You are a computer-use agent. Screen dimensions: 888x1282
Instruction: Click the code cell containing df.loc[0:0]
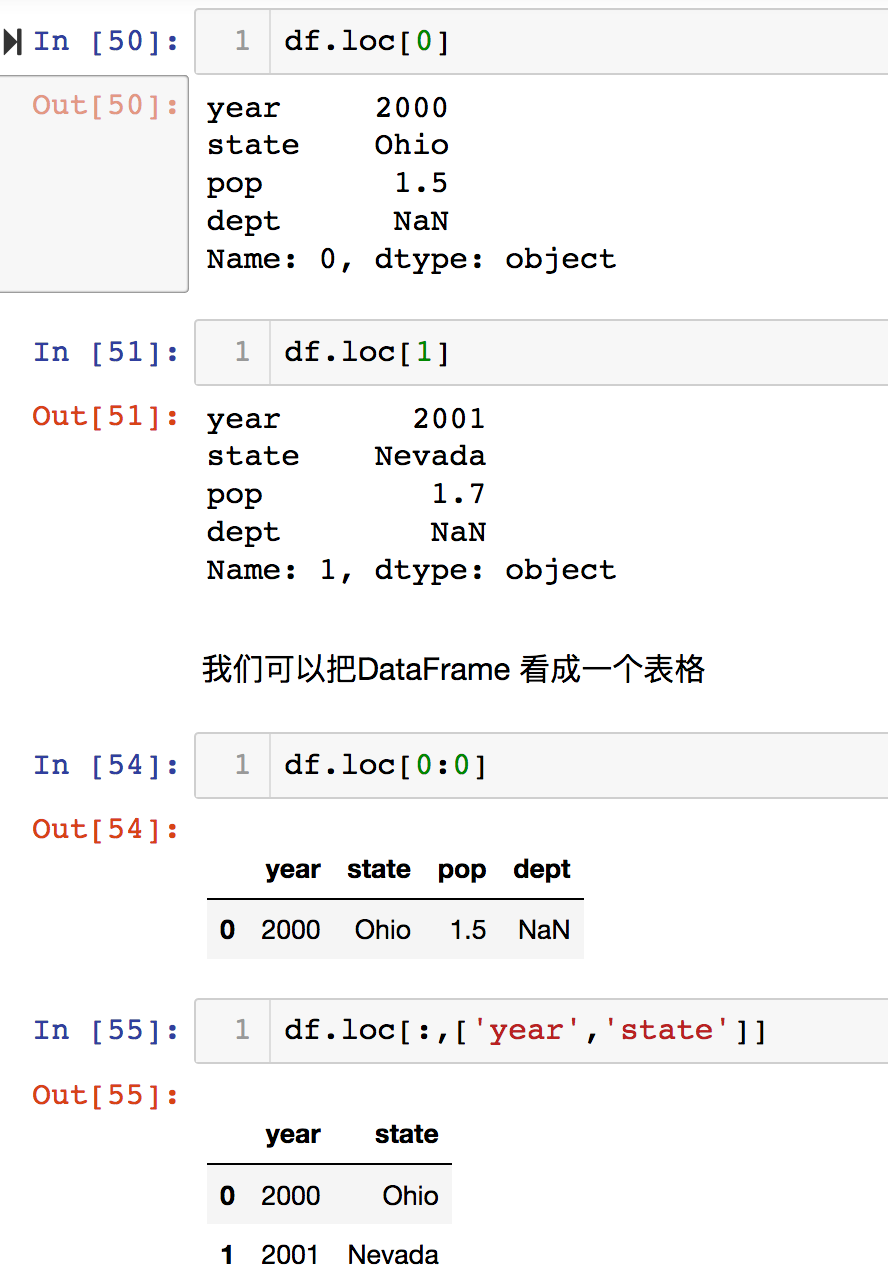point(541,765)
